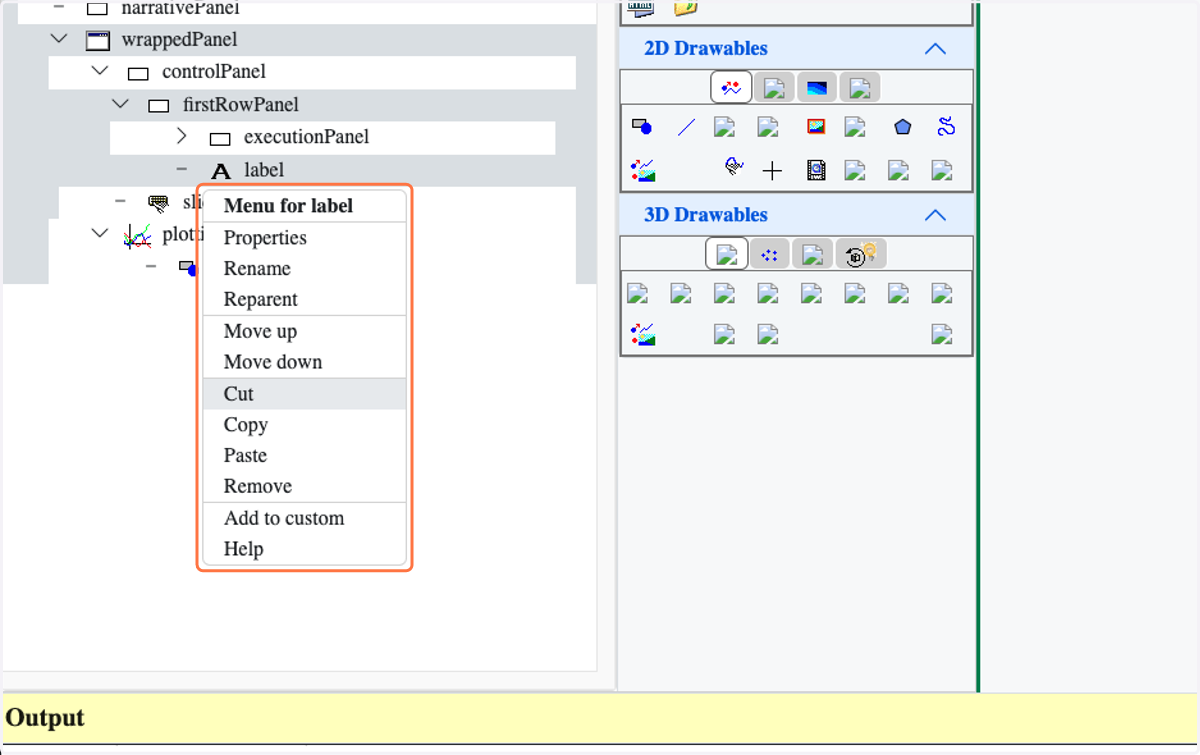Click the wrappedPanel window icon in tree
Image resolution: width=1200 pixels, height=755 pixels.
tap(97, 40)
